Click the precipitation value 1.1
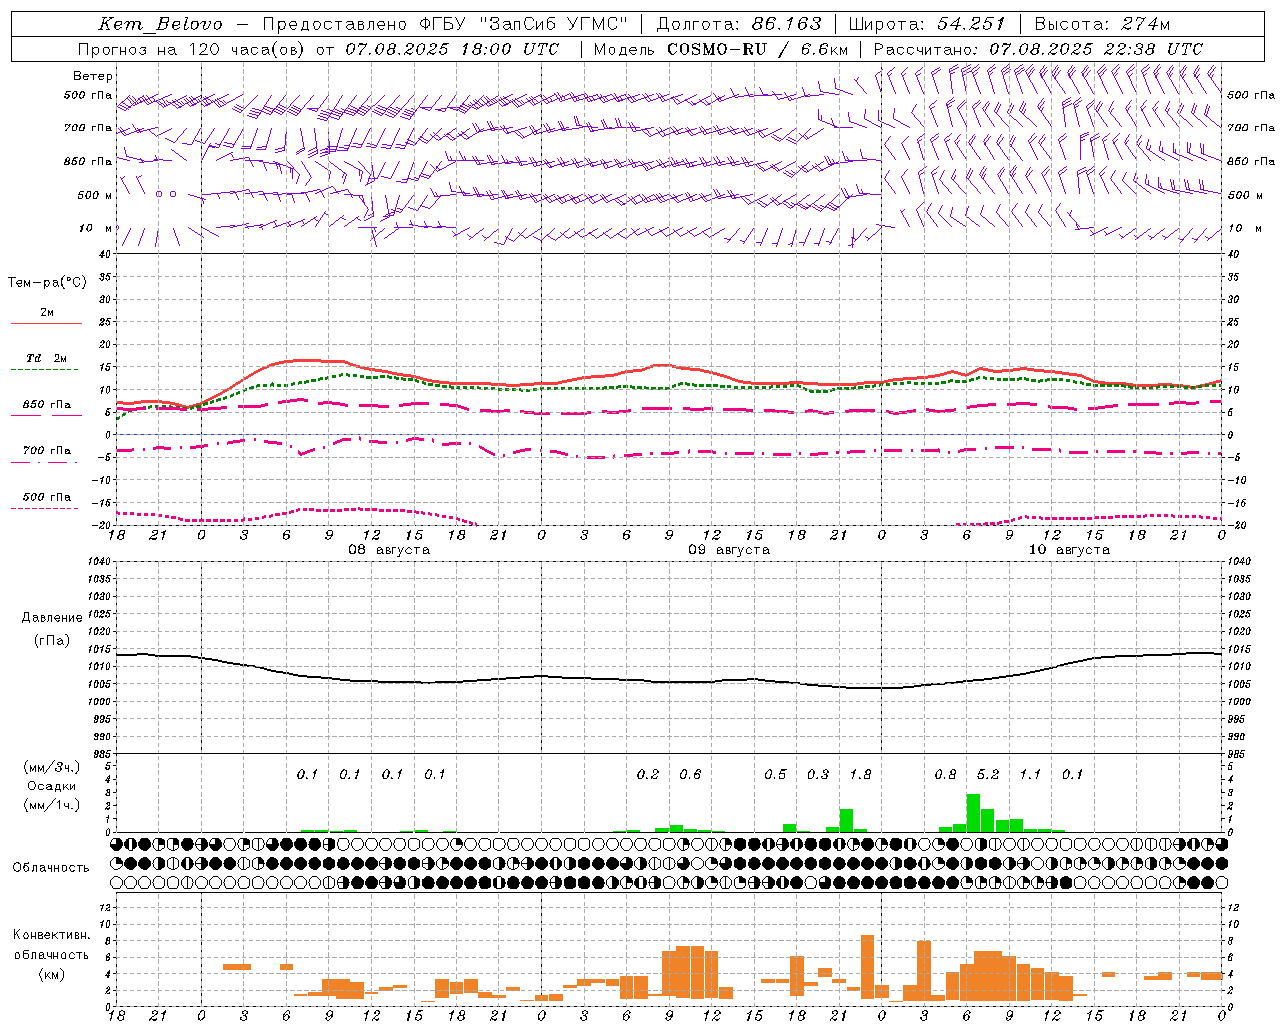This screenshot has height=1024, width=1280. point(1030,775)
